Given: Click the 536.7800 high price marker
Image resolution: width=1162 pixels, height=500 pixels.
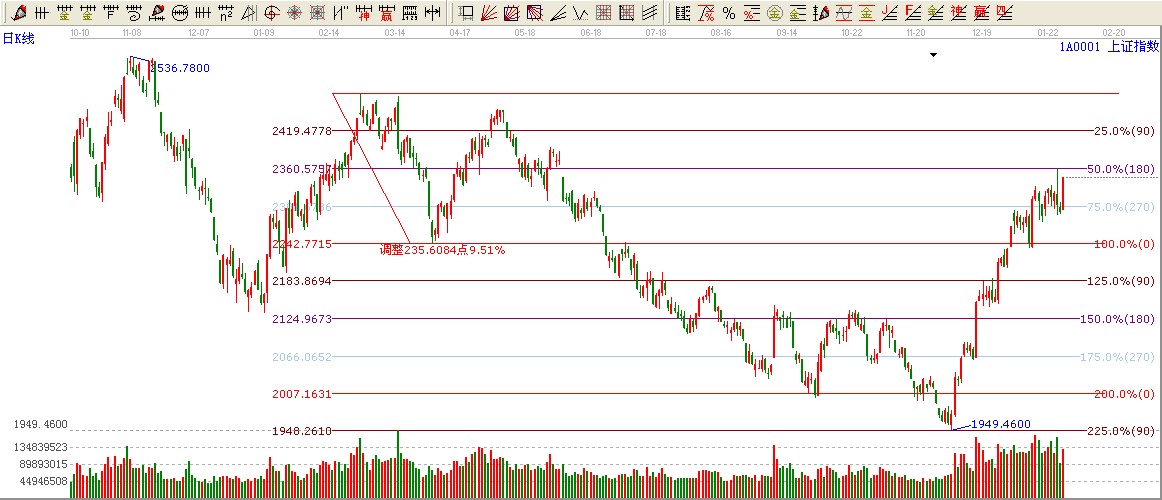Looking at the screenshot, I should coord(184,68).
